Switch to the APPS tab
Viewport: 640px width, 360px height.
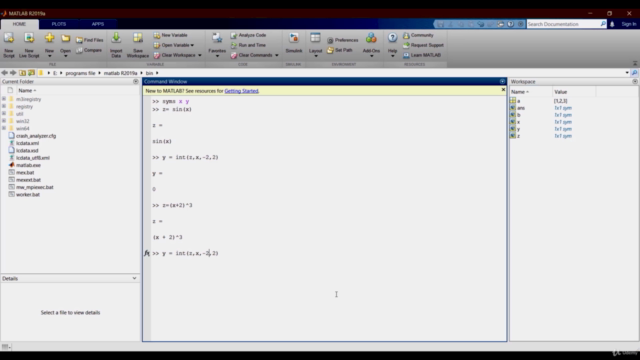click(x=98, y=24)
